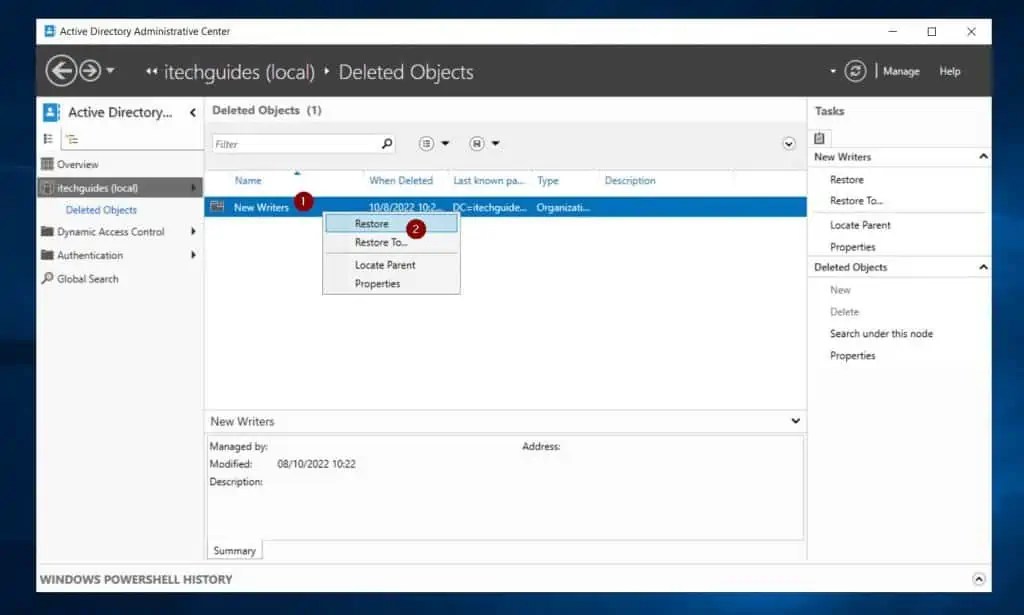Click the view options icon above the list

[x=427, y=143]
